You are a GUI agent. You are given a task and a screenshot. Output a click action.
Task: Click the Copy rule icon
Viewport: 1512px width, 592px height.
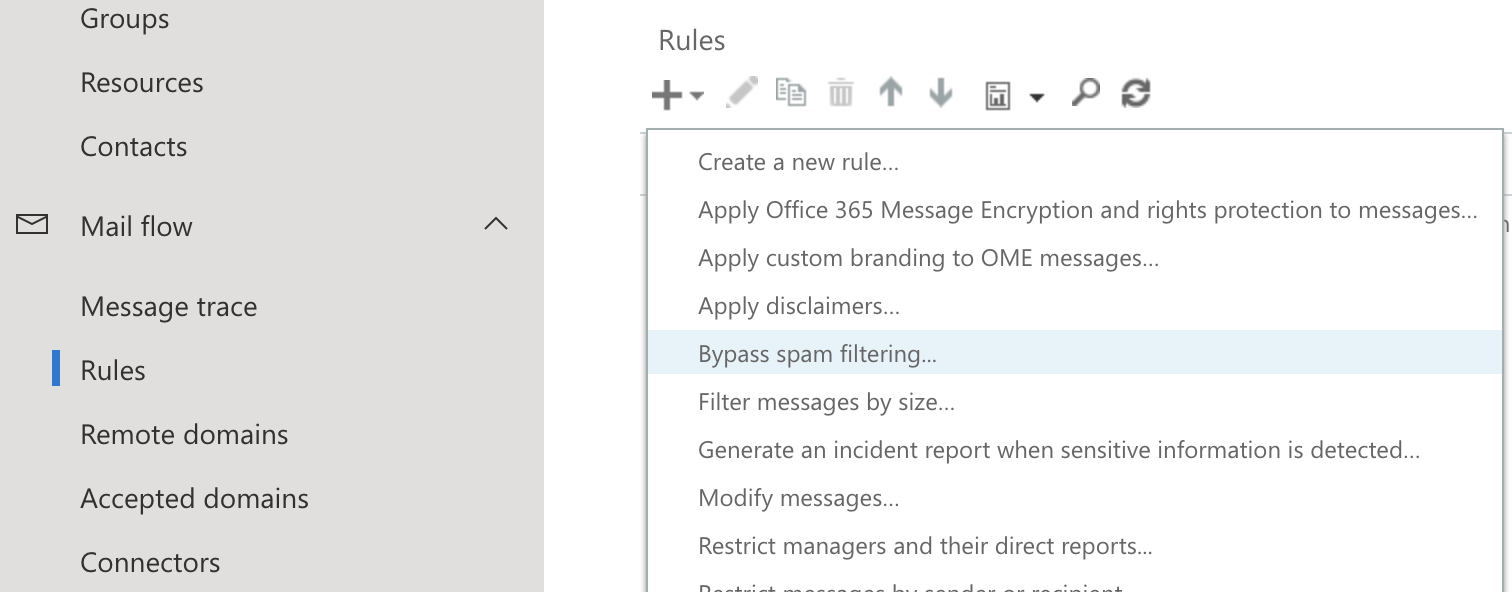[790, 93]
